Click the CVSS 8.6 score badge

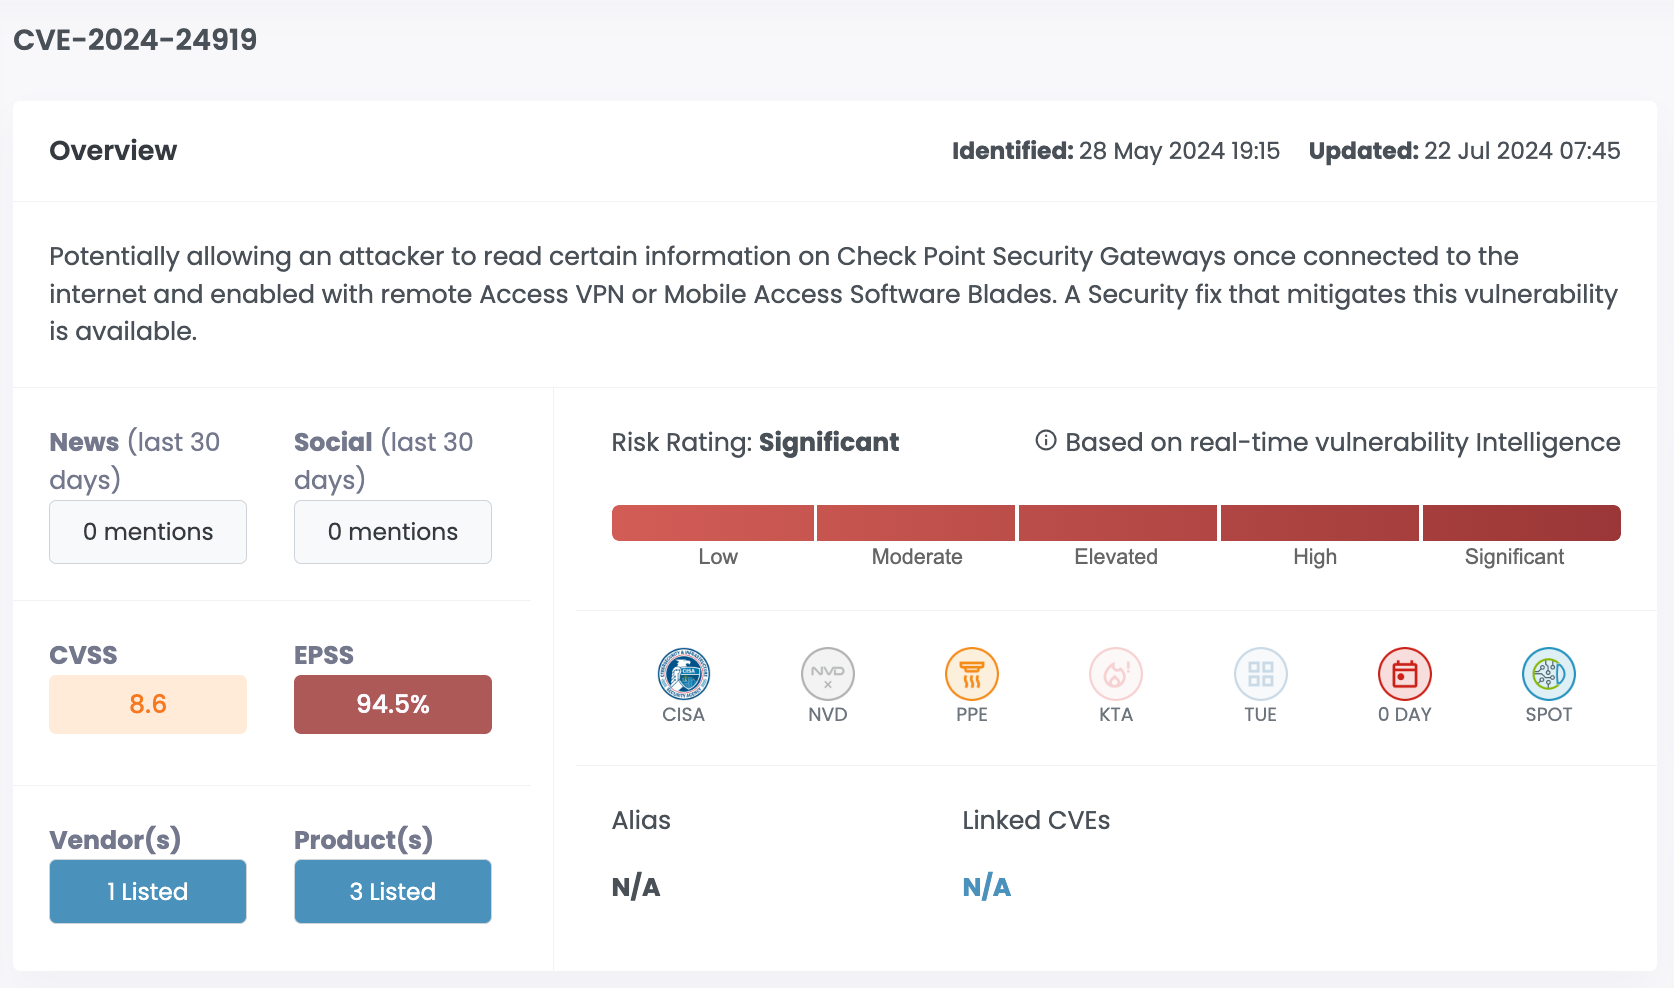click(148, 704)
